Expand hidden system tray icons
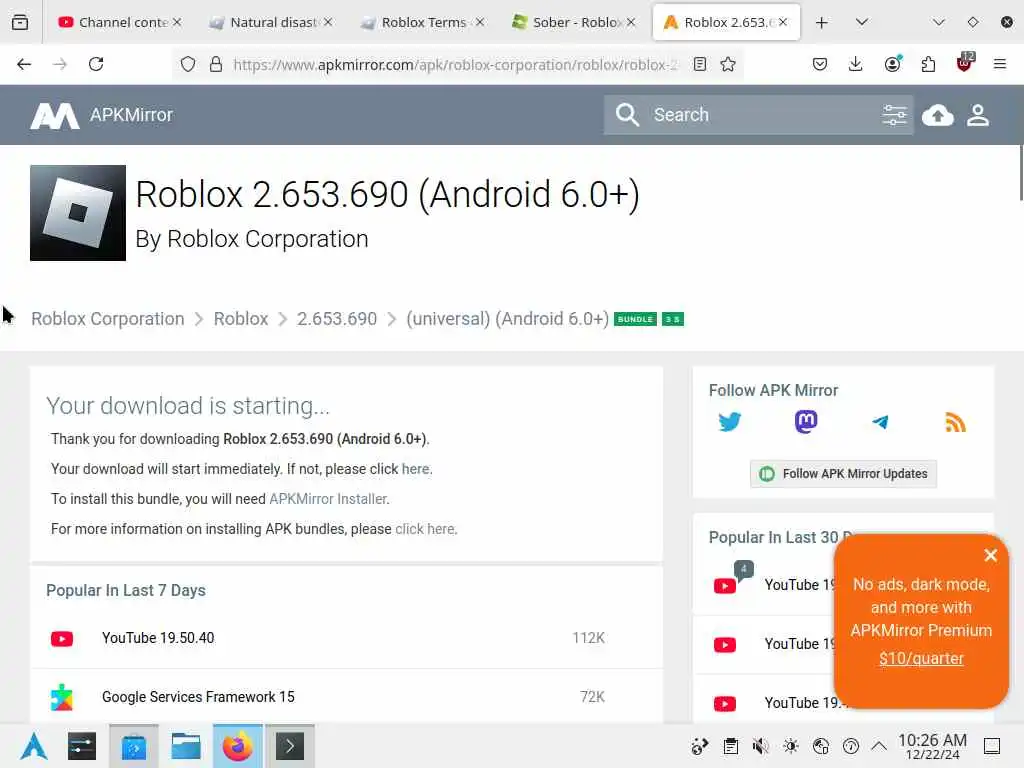This screenshot has width=1024, height=768. (x=879, y=746)
